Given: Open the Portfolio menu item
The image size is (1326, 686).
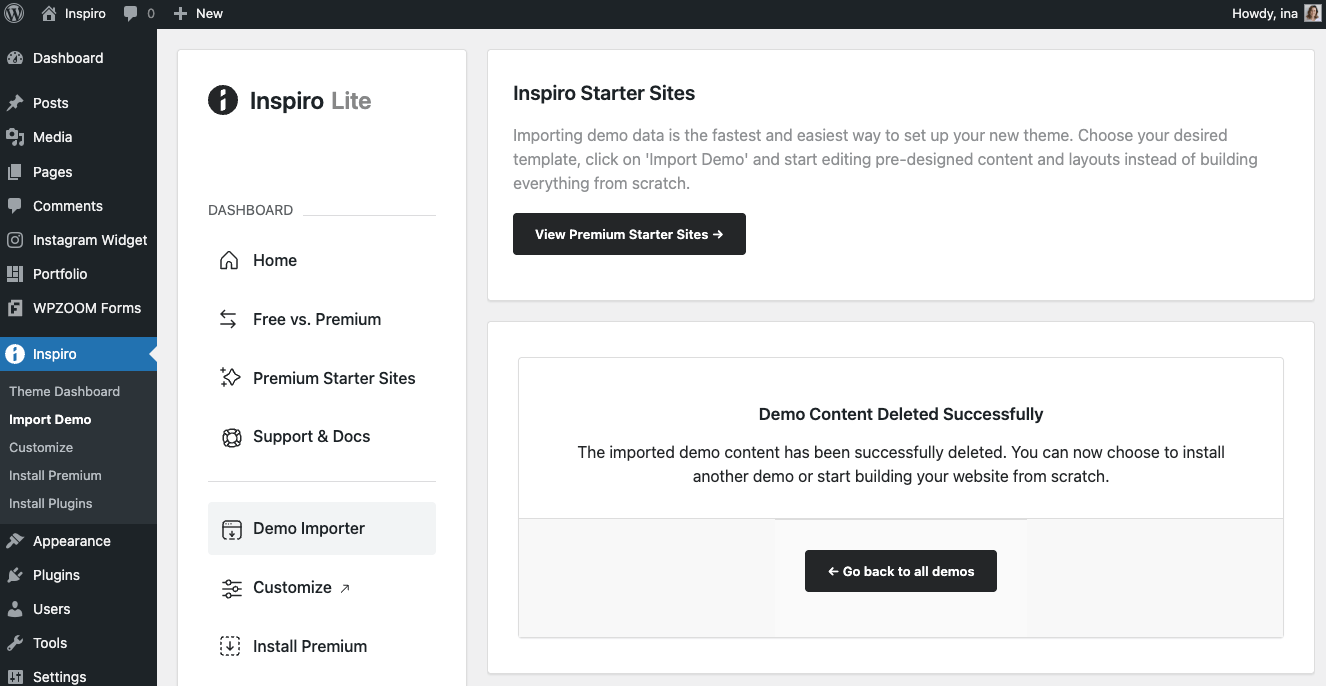Looking at the screenshot, I should tap(60, 274).
